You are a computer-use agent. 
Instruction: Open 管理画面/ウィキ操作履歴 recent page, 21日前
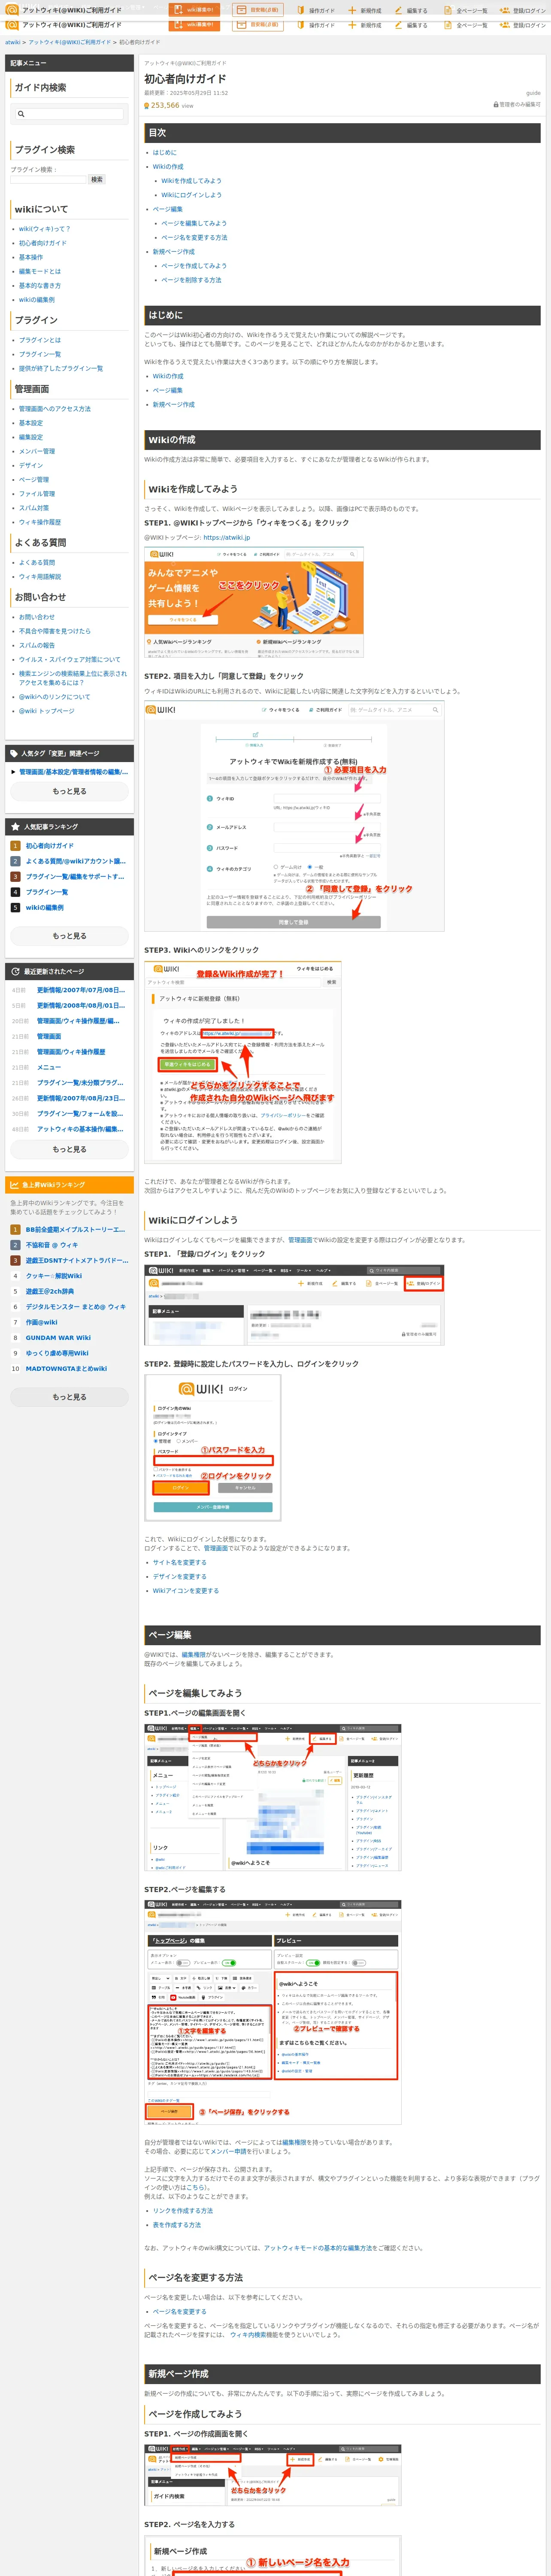pyautogui.click(x=71, y=1052)
